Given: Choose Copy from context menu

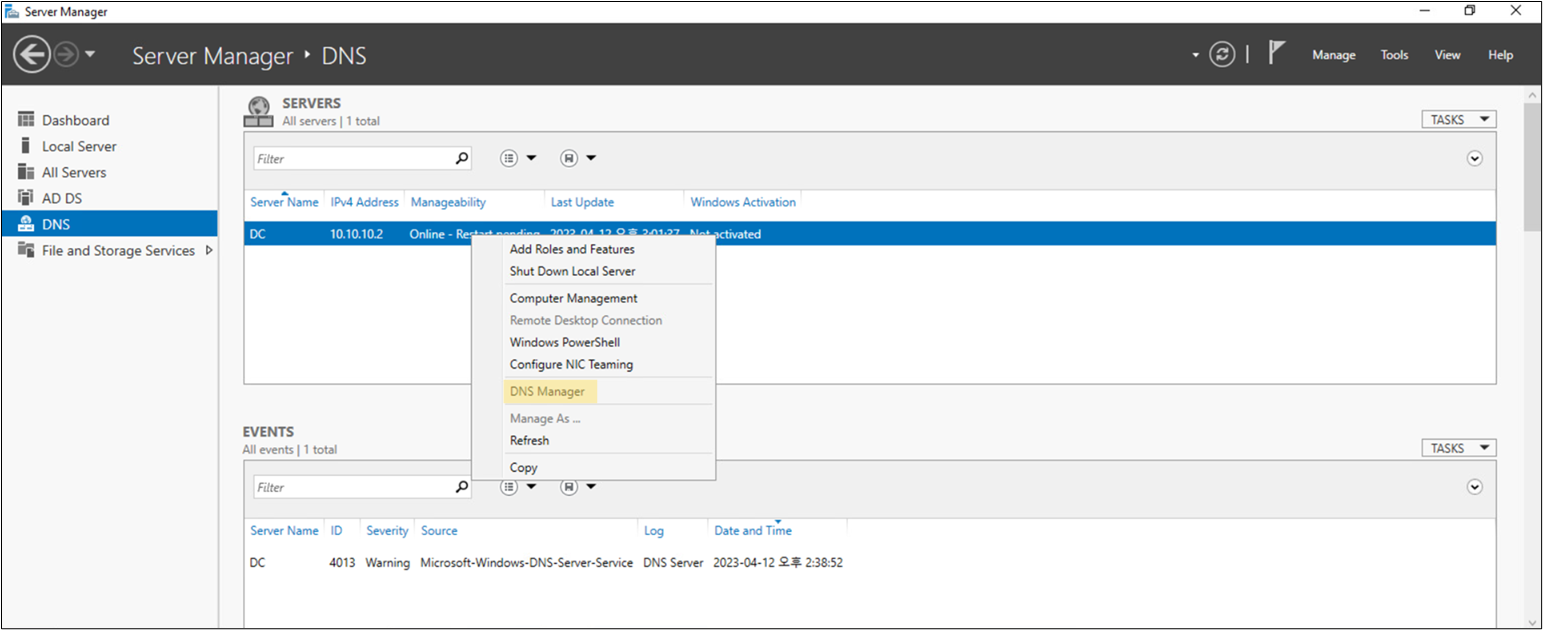Looking at the screenshot, I should click(x=523, y=467).
